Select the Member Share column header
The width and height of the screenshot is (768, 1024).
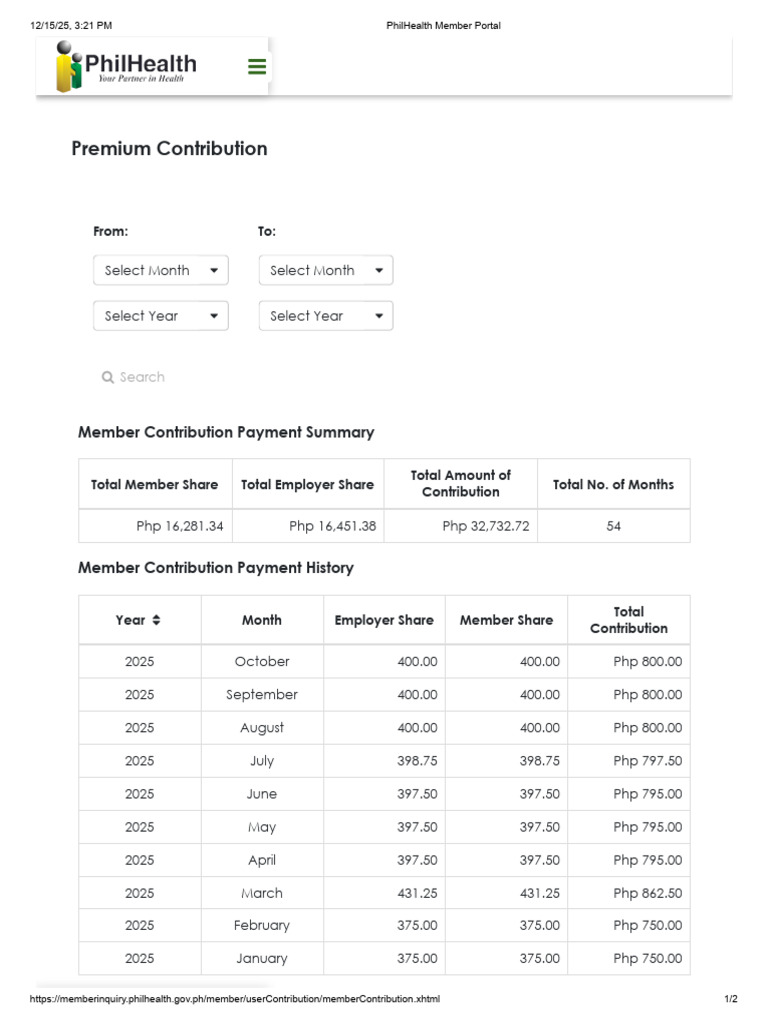(x=506, y=620)
